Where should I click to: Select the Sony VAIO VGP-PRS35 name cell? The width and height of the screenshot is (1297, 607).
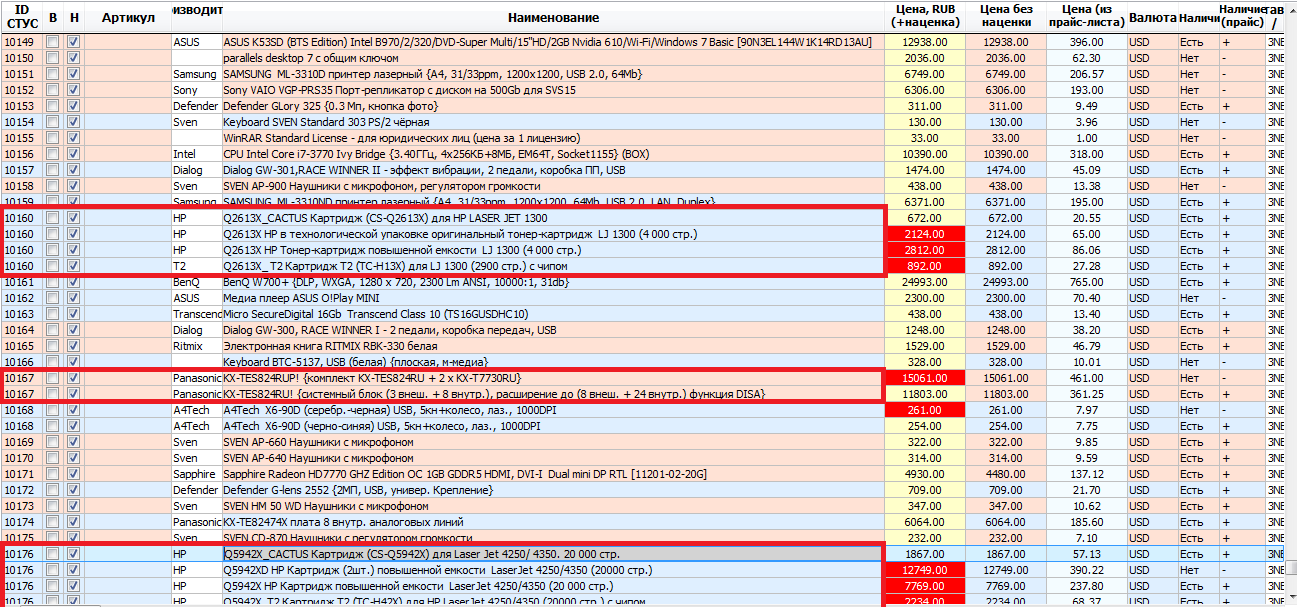pos(553,90)
